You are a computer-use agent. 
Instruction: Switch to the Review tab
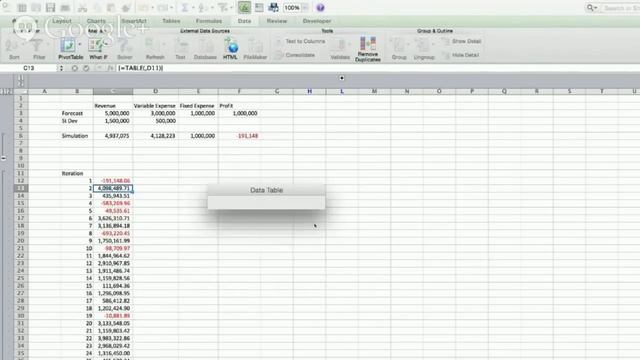click(277, 21)
